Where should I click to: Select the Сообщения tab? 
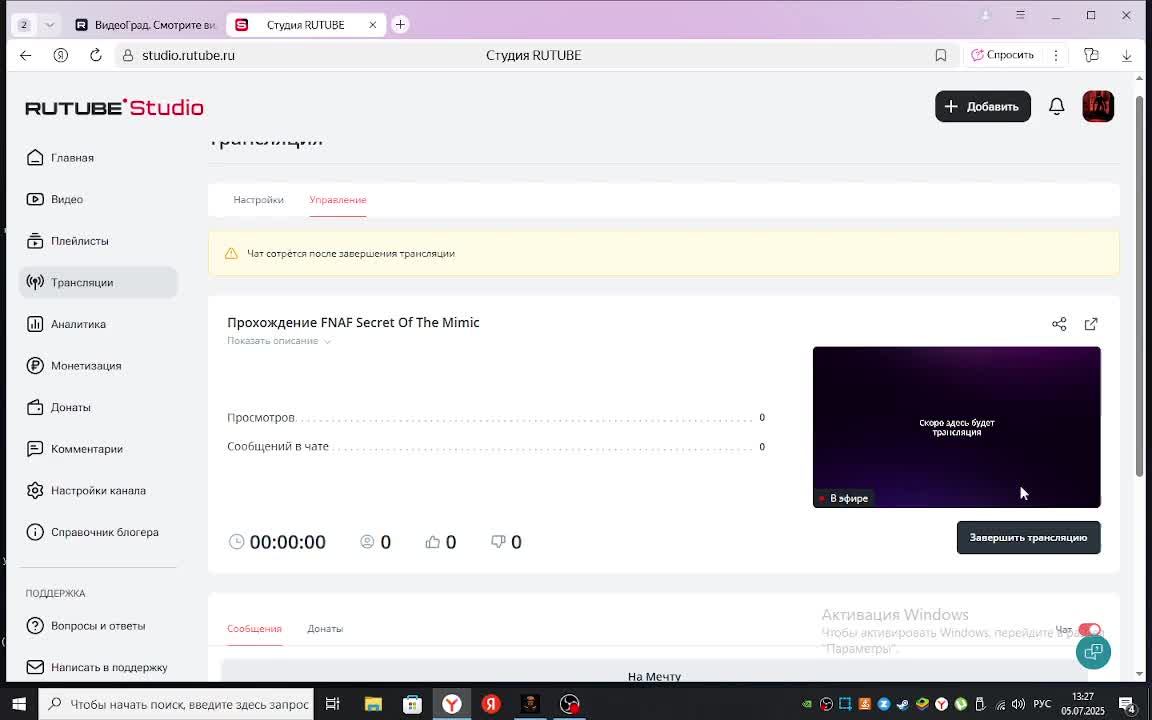click(254, 629)
